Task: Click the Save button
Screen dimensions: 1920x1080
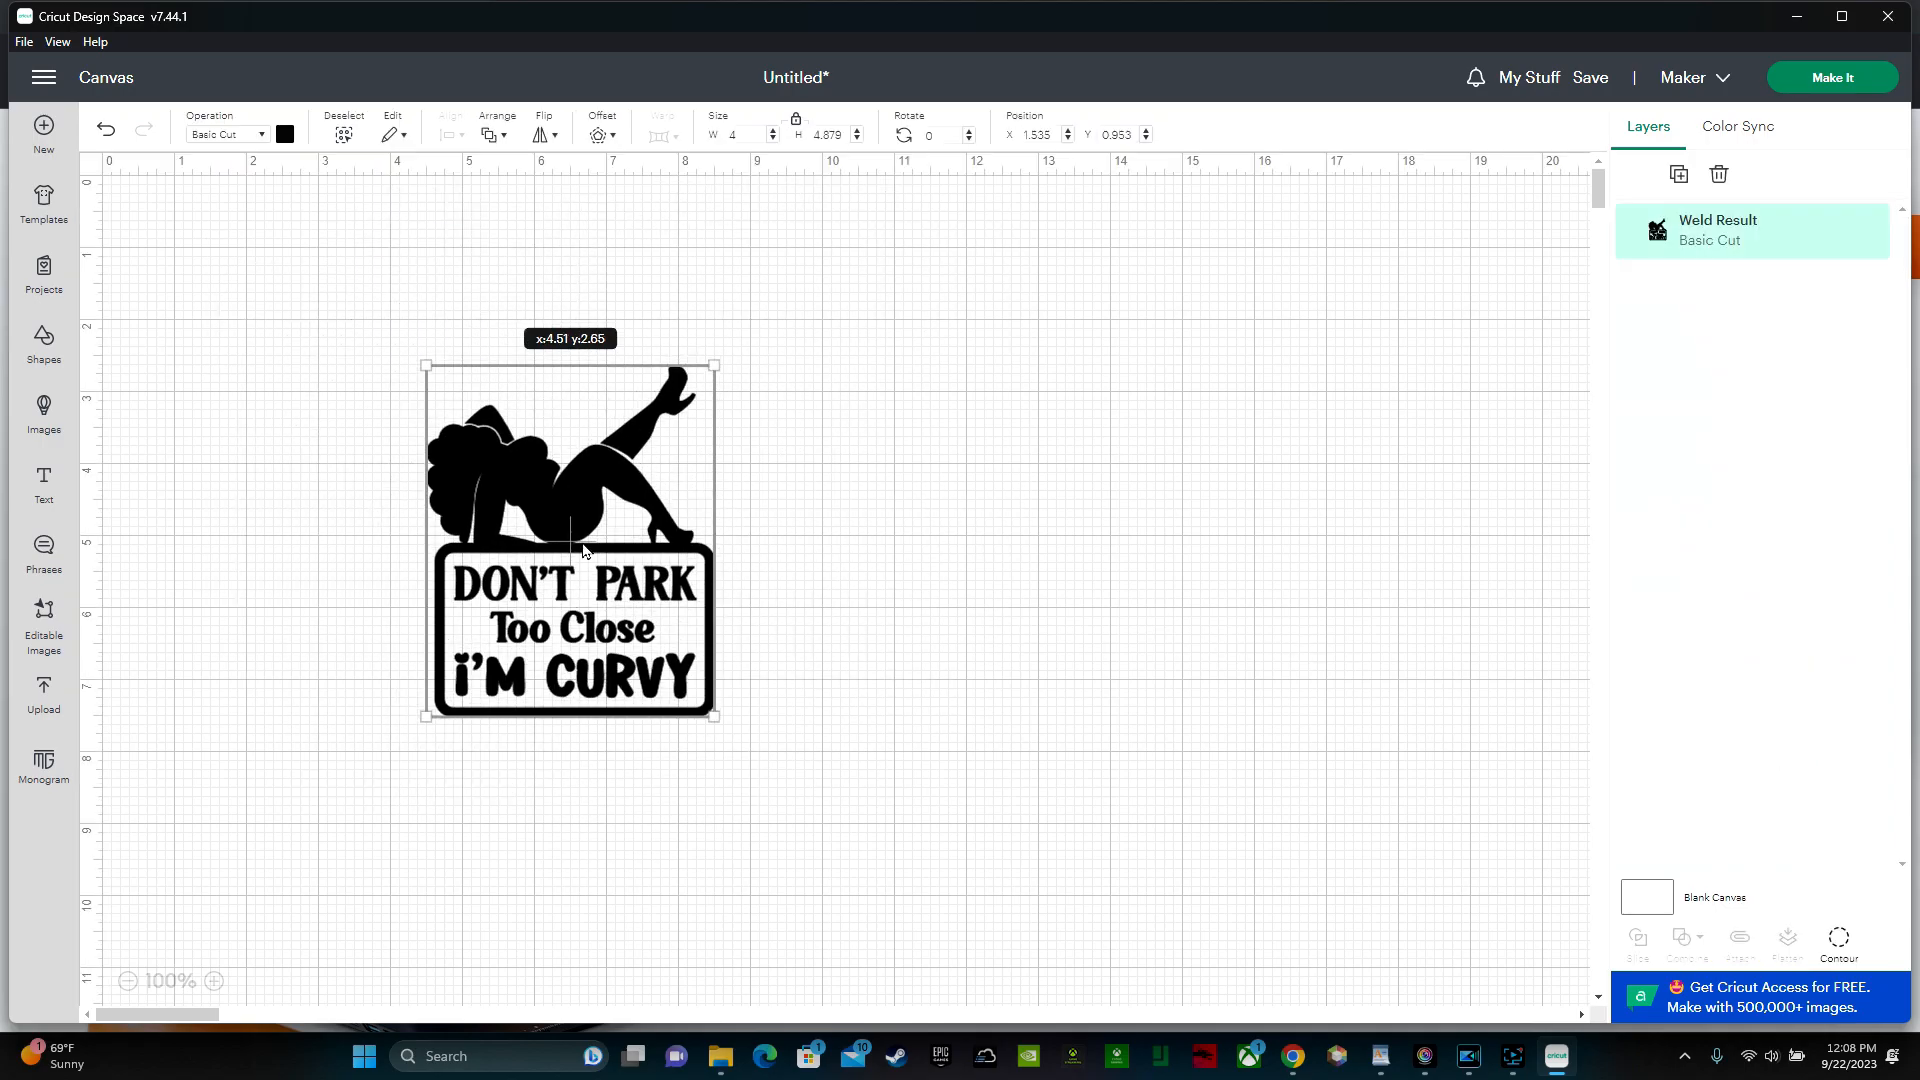Action: pos(1590,78)
